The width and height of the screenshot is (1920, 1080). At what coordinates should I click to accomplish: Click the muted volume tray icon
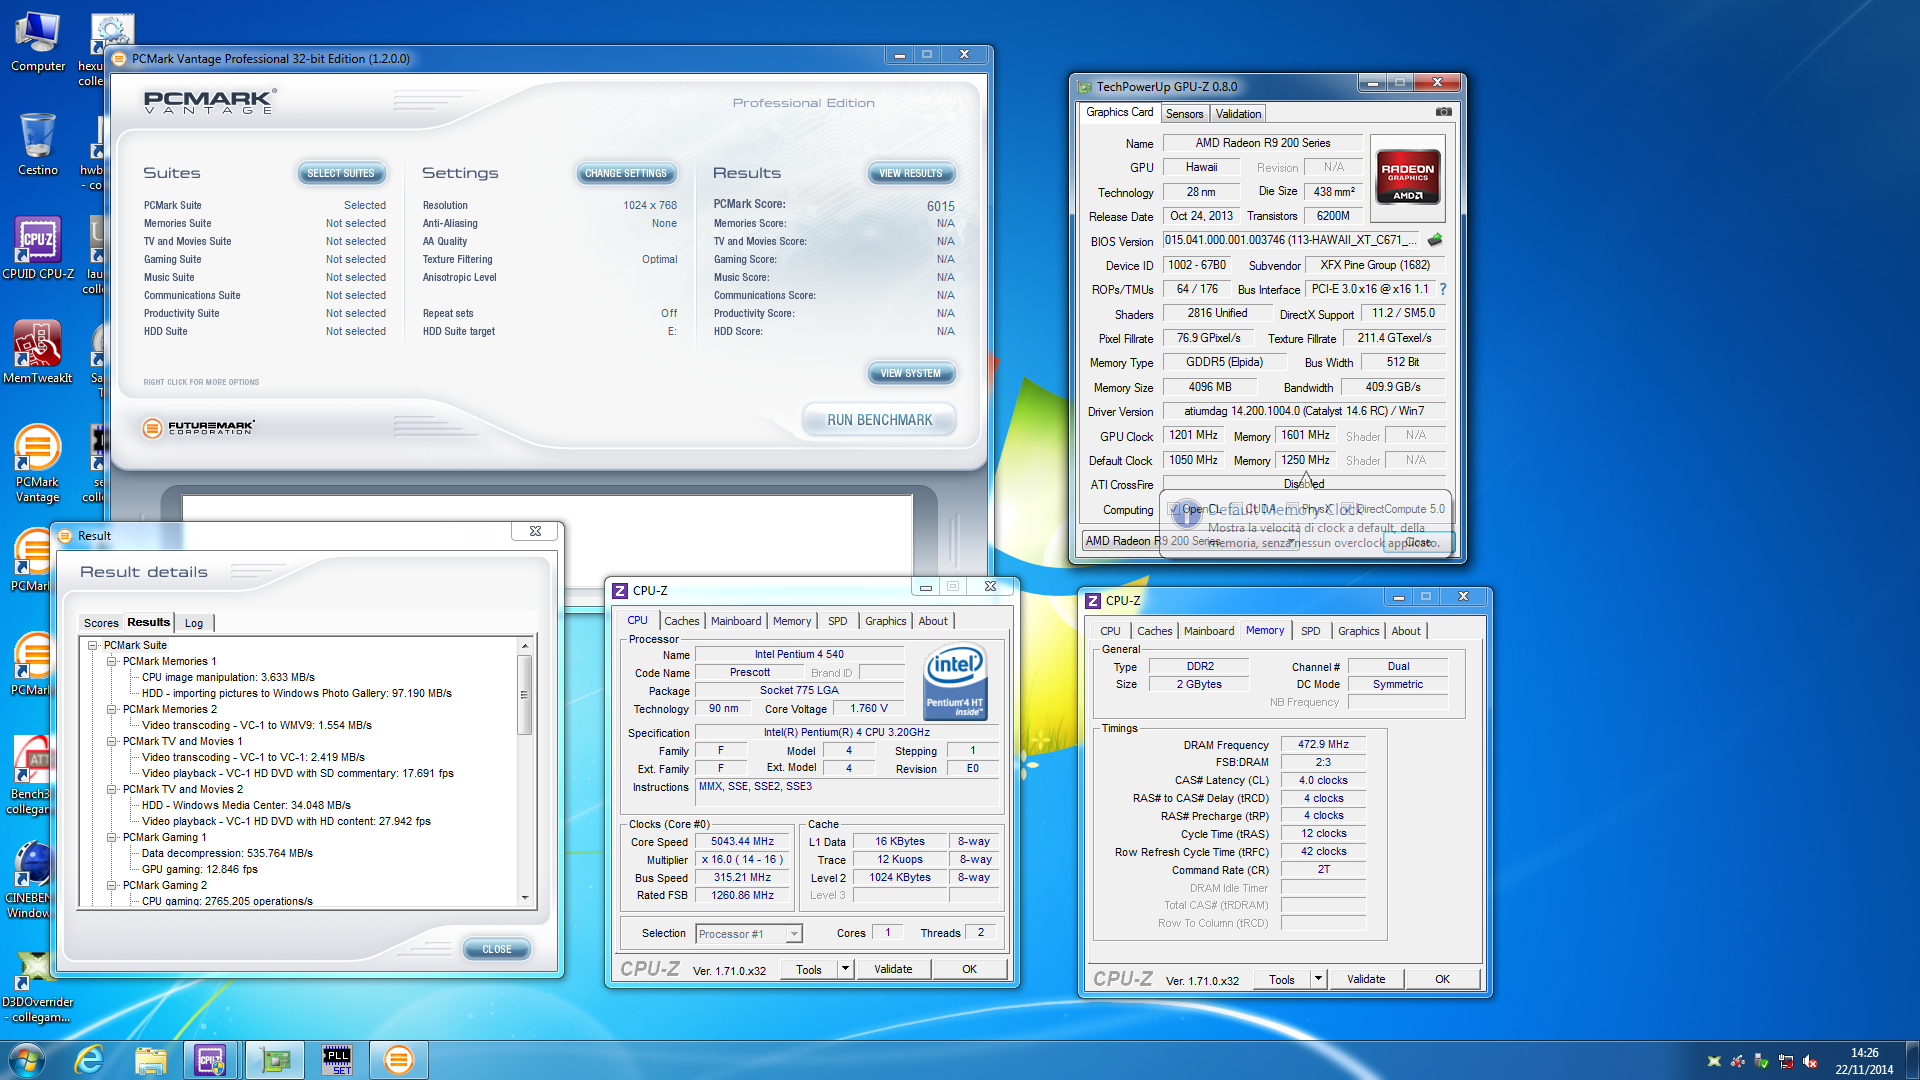[1810, 1061]
